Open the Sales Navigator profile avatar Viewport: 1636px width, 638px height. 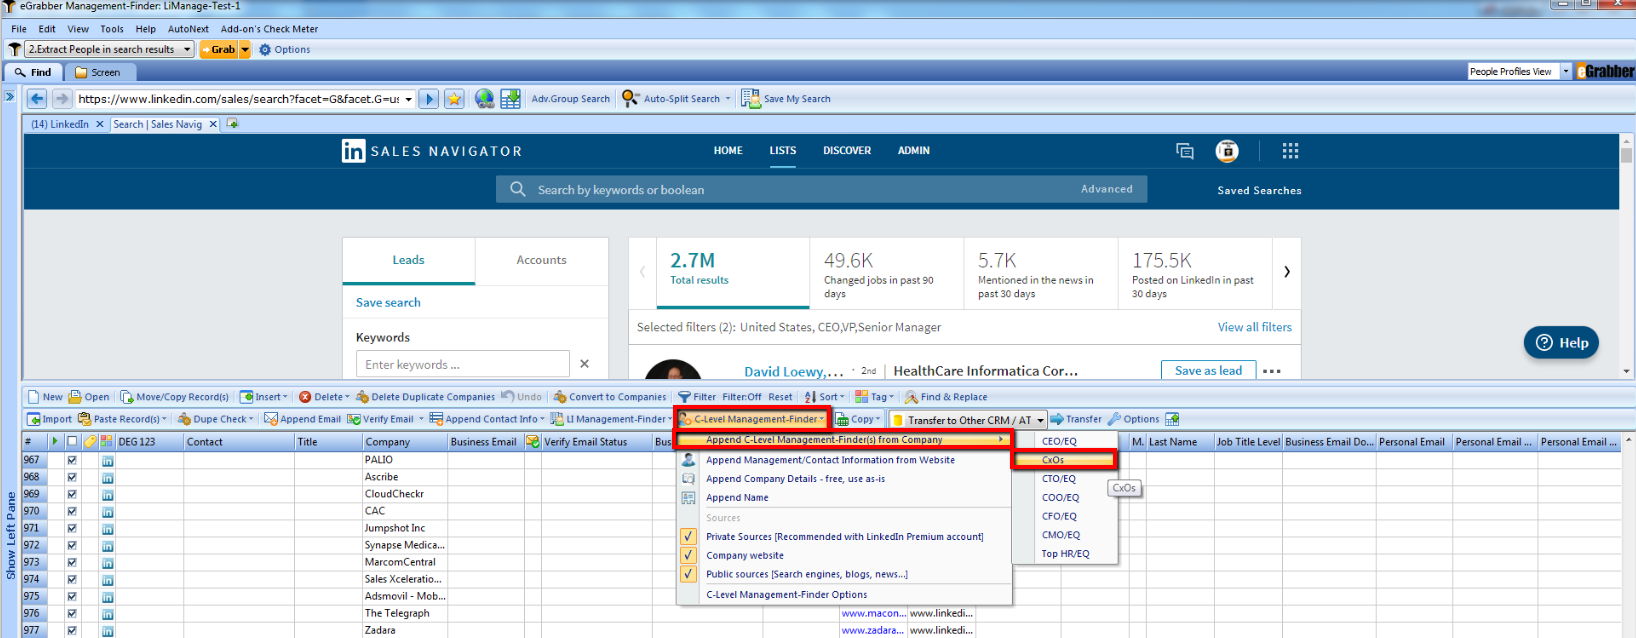pos(1227,151)
